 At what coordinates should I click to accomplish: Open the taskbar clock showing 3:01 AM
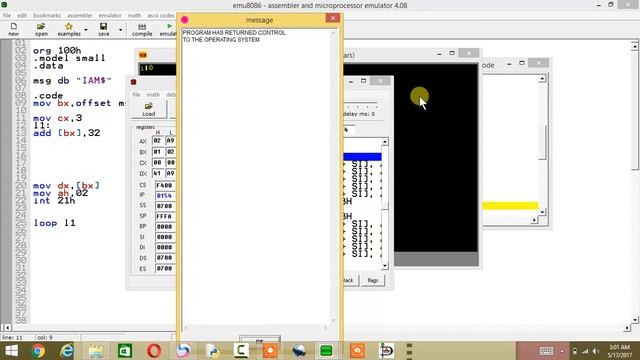tap(619, 351)
